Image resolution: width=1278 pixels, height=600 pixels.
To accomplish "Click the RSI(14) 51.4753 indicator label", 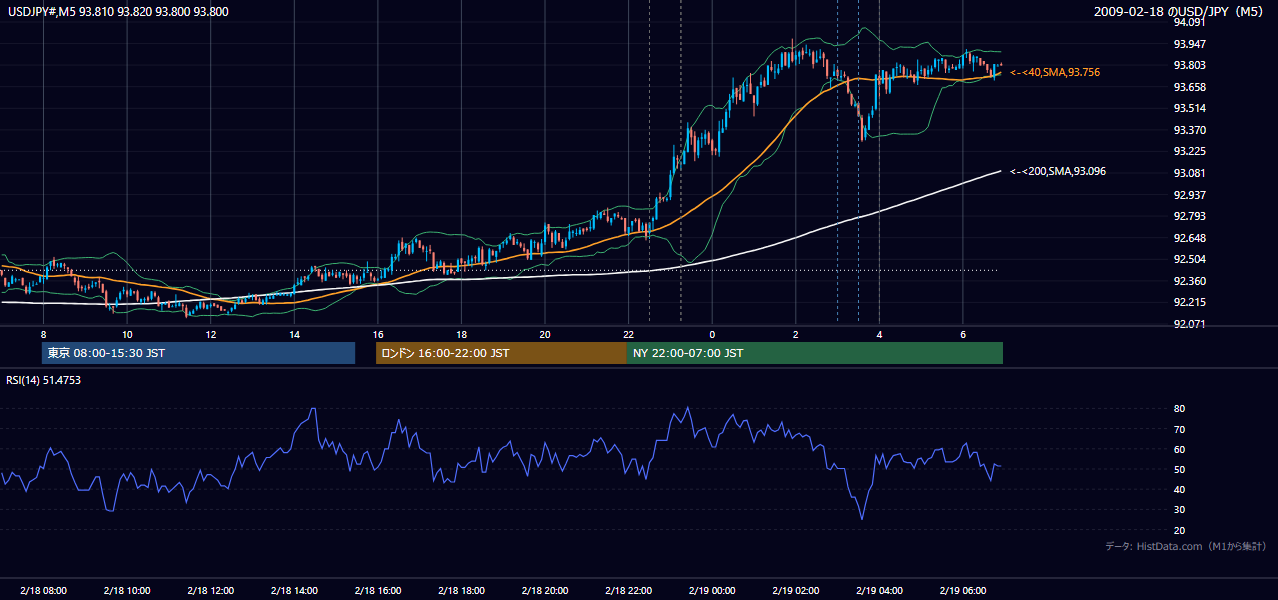I will click(x=44, y=380).
